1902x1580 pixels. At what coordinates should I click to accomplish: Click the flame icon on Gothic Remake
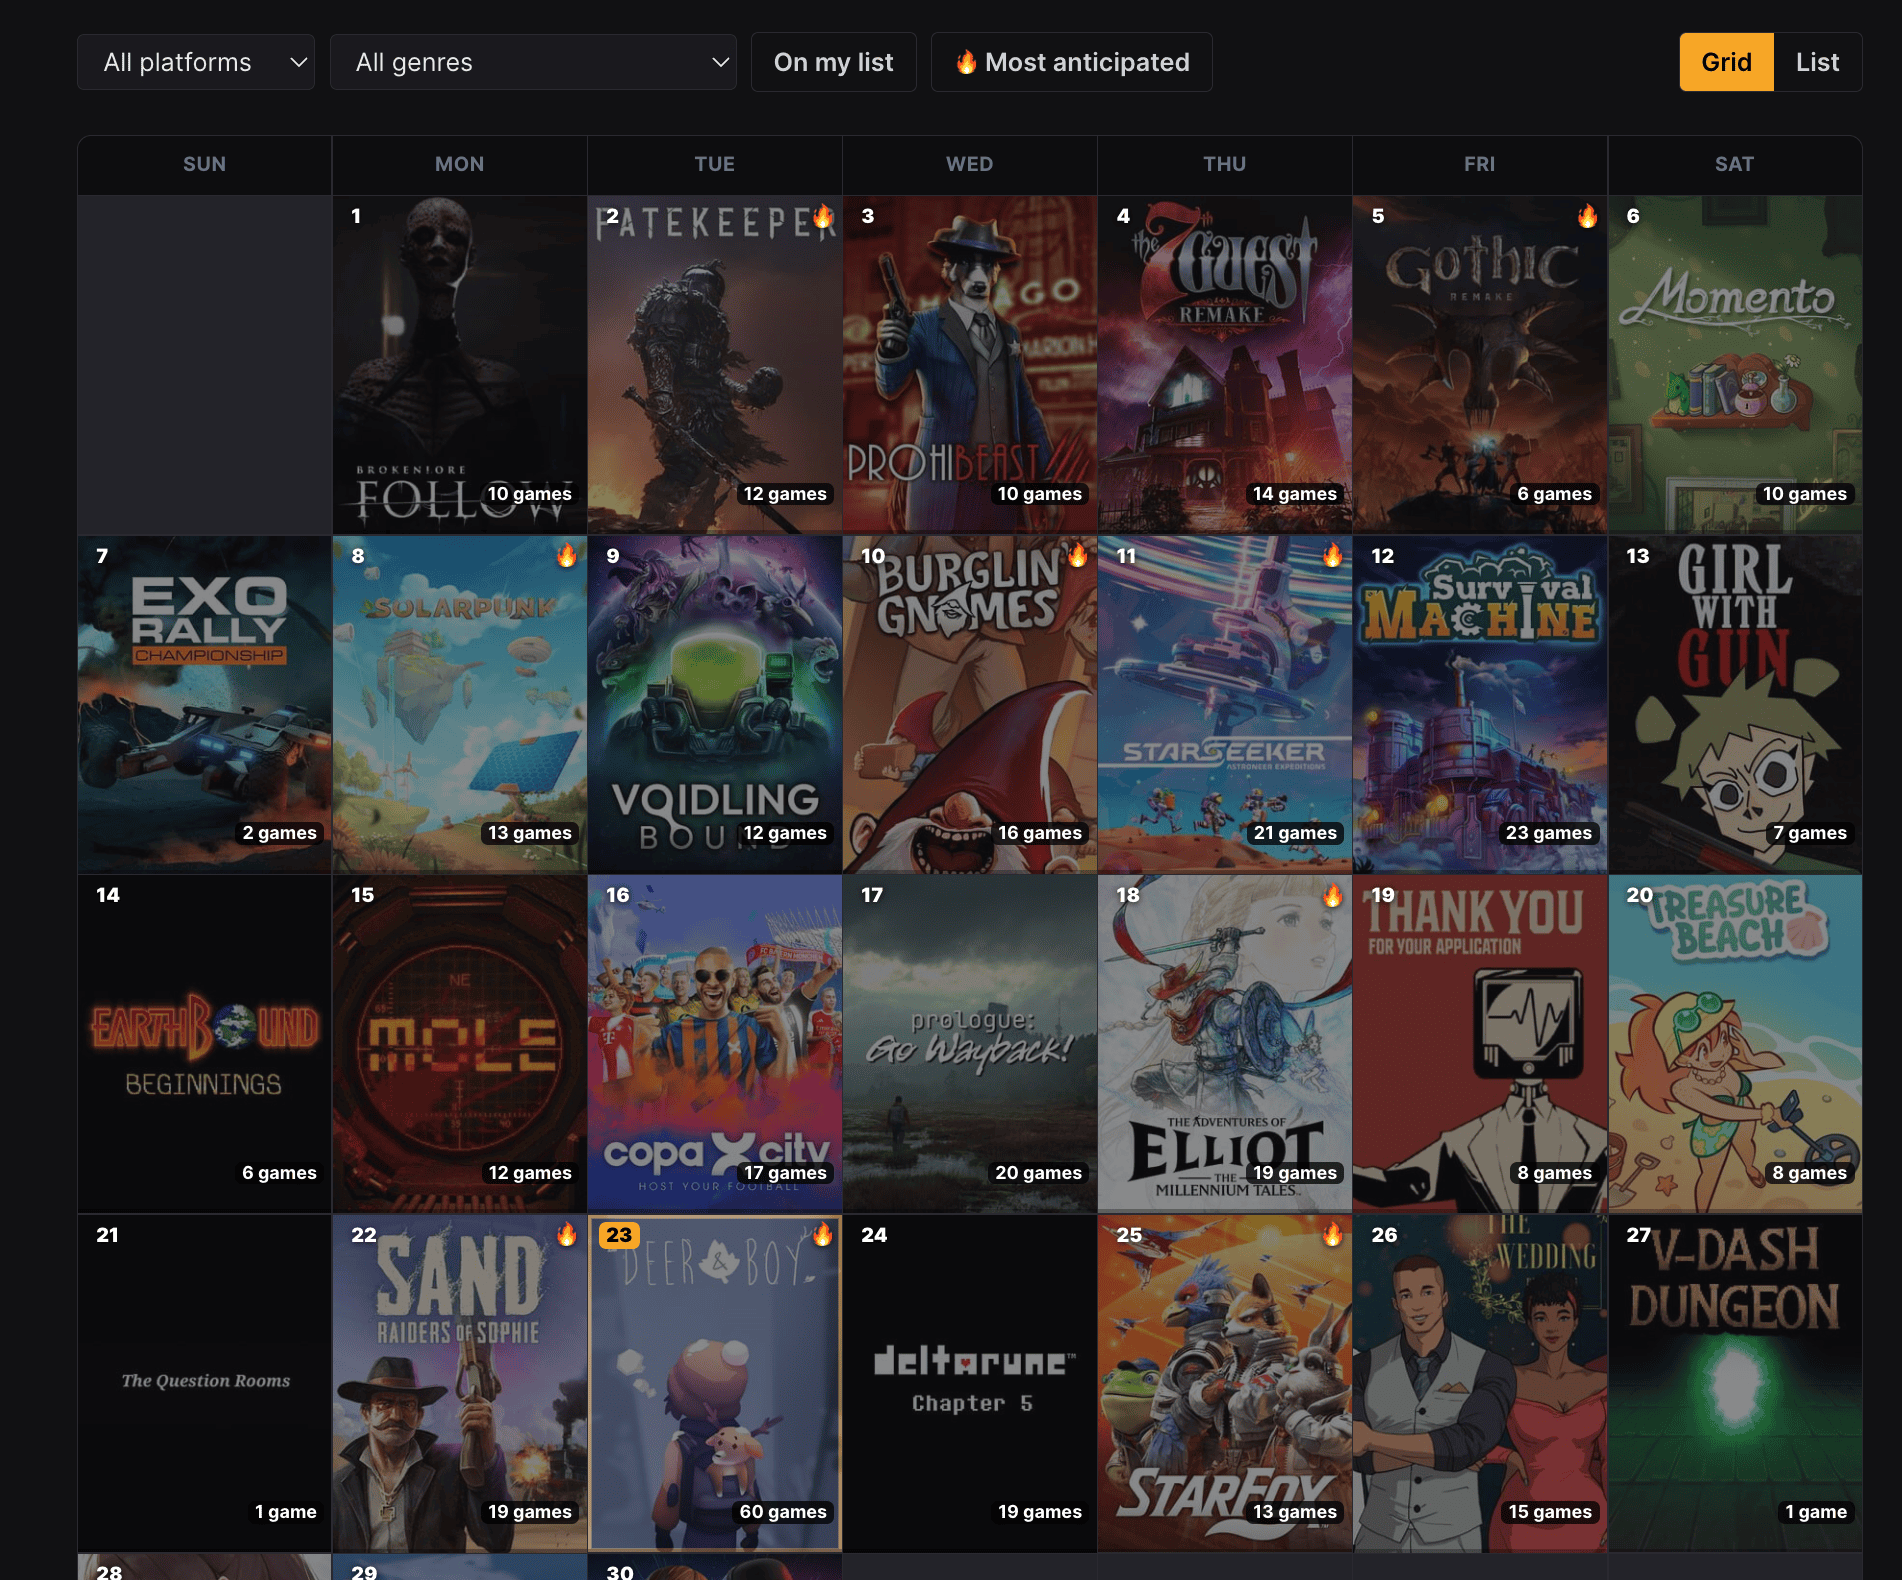pyautogui.click(x=1587, y=215)
